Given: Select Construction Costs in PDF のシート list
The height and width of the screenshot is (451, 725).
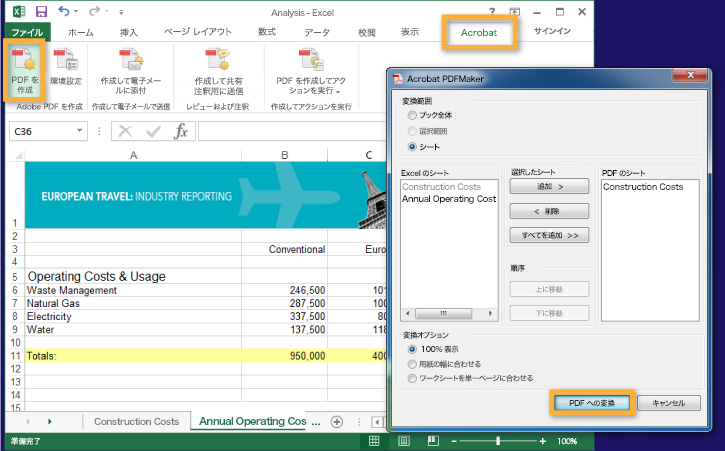Looking at the screenshot, I should click(x=643, y=186).
